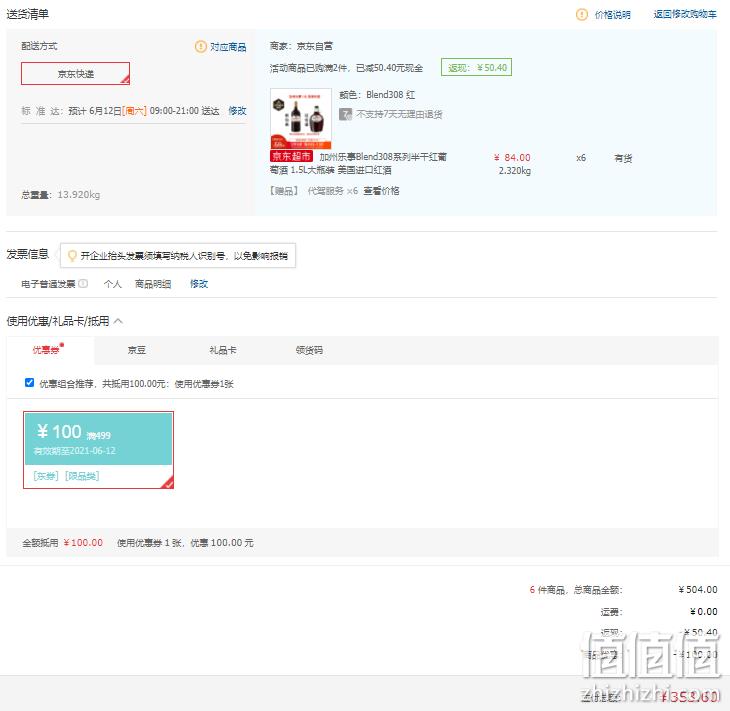Screen dimensions: 730x711
Task: Open the 加州乐事Blend308 product title
Action: point(358,163)
